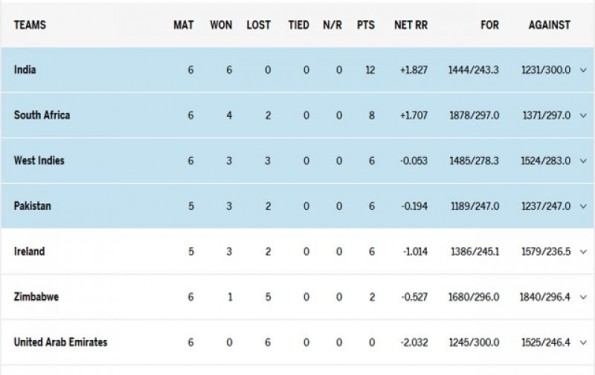
Task: Click the AGAINST column header
Action: pyautogui.click(x=549, y=25)
